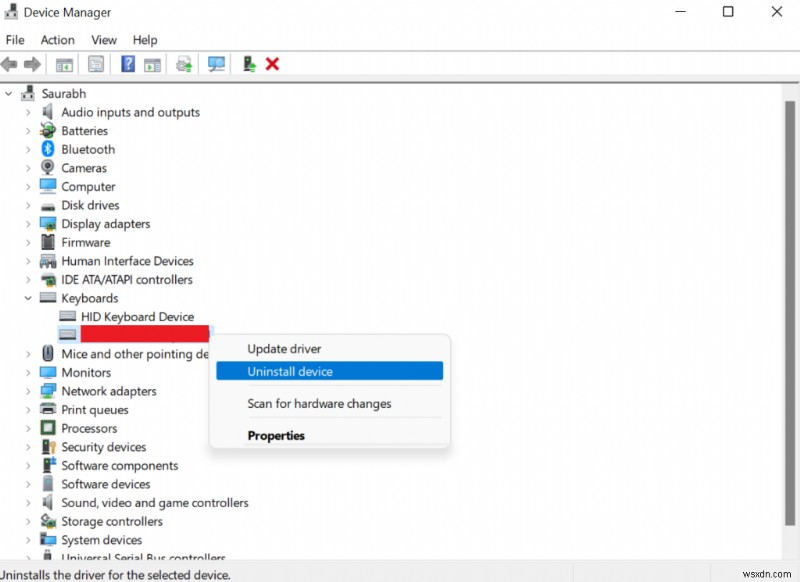This screenshot has width=800, height=582.
Task: Click the vertical scrollbar thumb
Action: (790, 313)
